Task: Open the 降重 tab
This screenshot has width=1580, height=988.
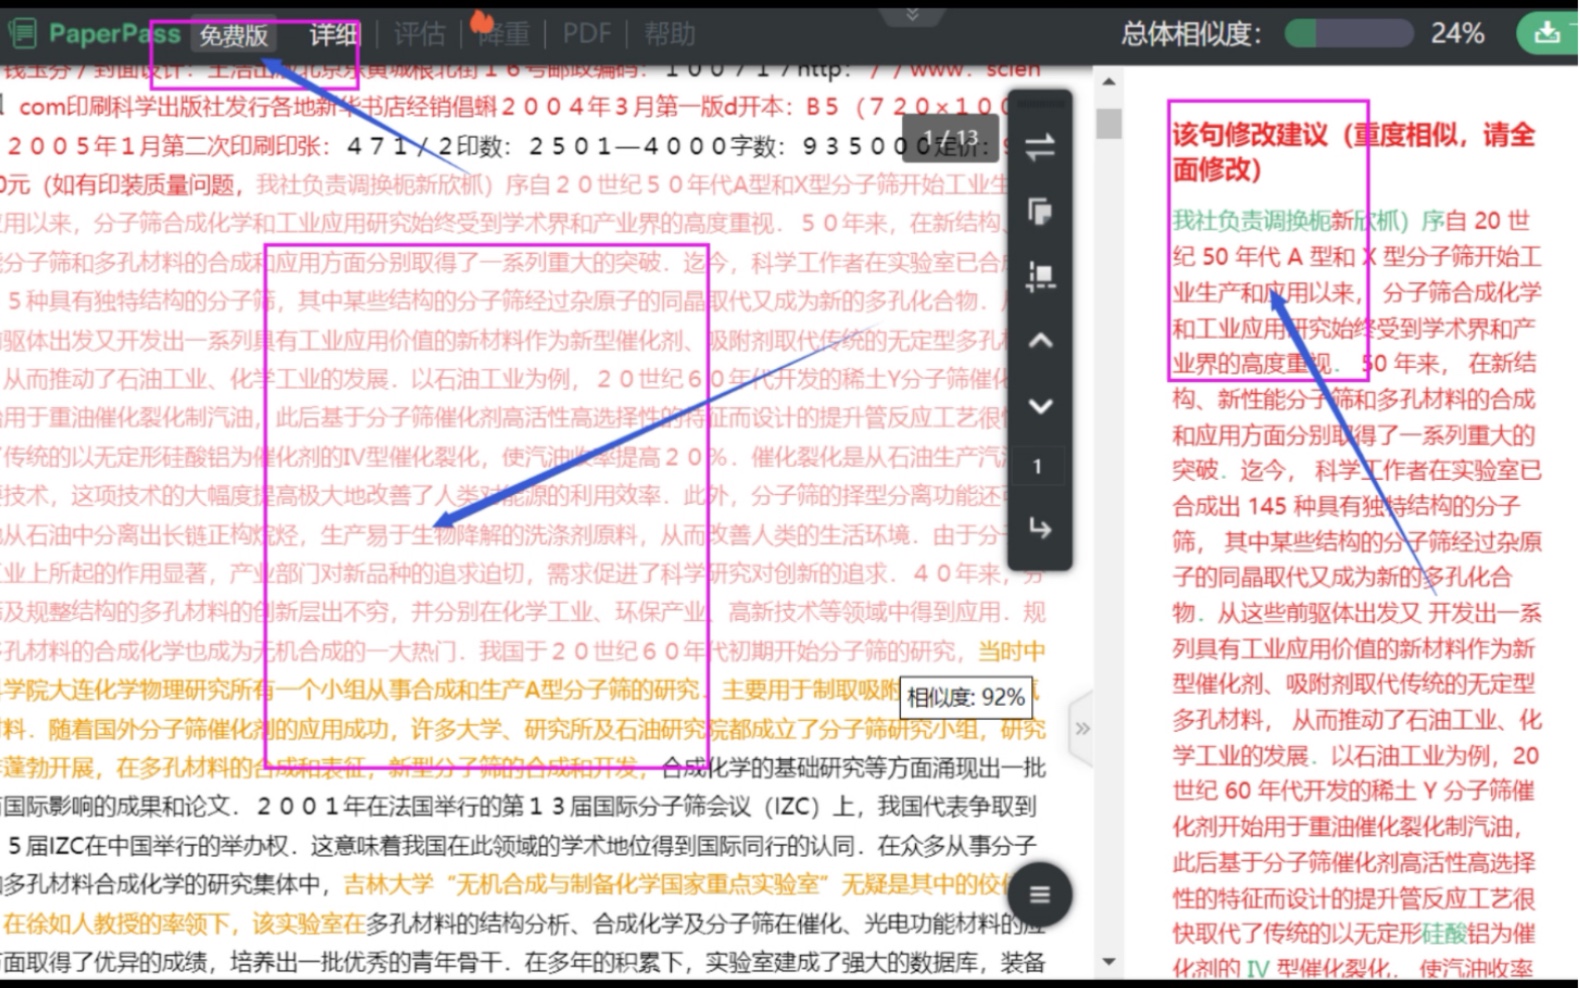Action: [x=503, y=35]
